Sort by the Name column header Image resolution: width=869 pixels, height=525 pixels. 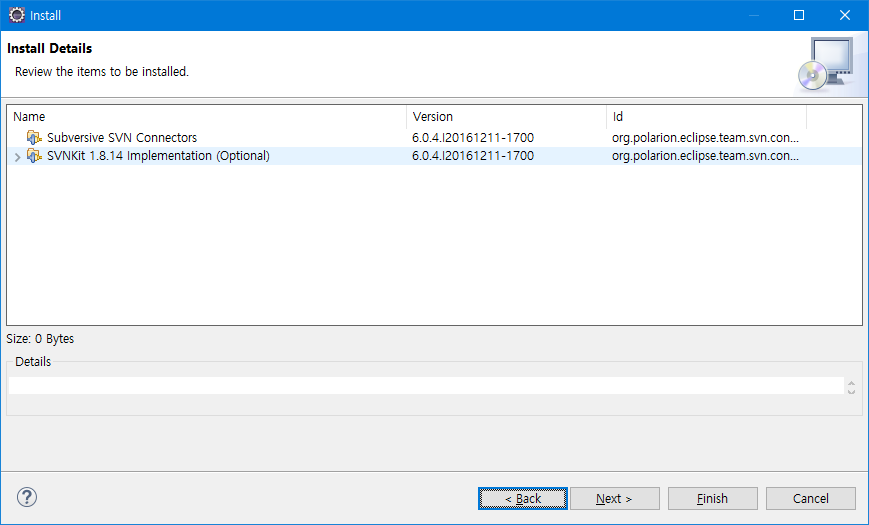[207, 116]
